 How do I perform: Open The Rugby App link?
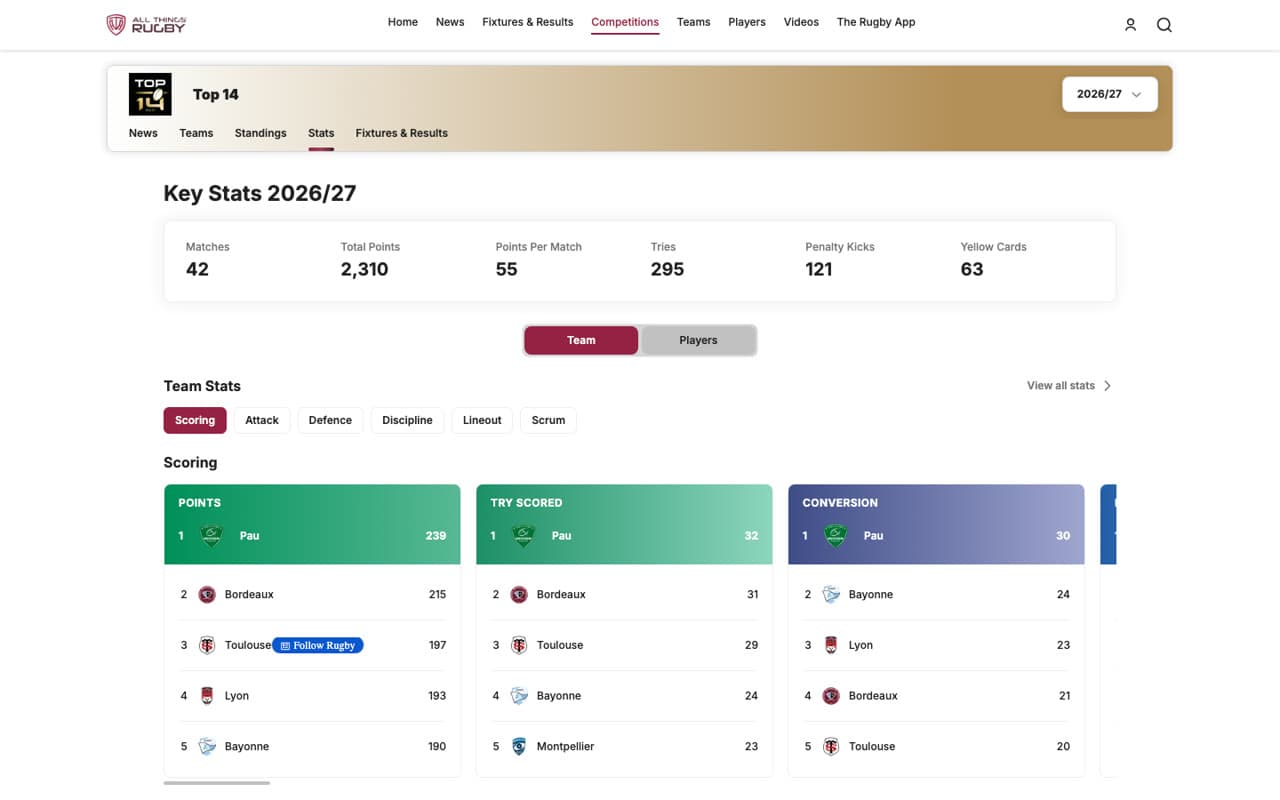point(876,22)
